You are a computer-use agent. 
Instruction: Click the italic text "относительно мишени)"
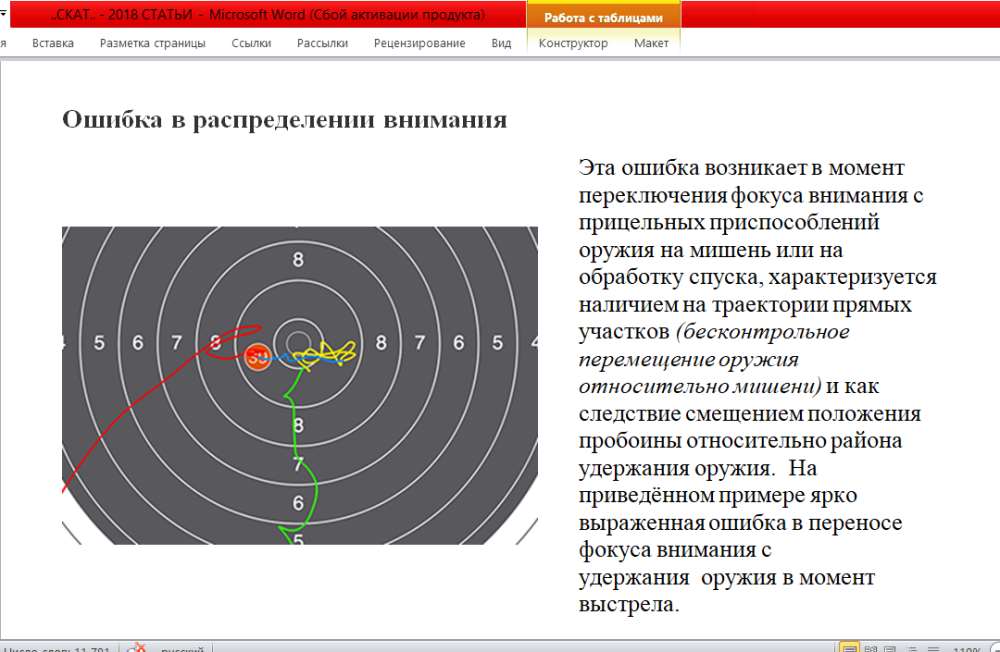coord(700,387)
